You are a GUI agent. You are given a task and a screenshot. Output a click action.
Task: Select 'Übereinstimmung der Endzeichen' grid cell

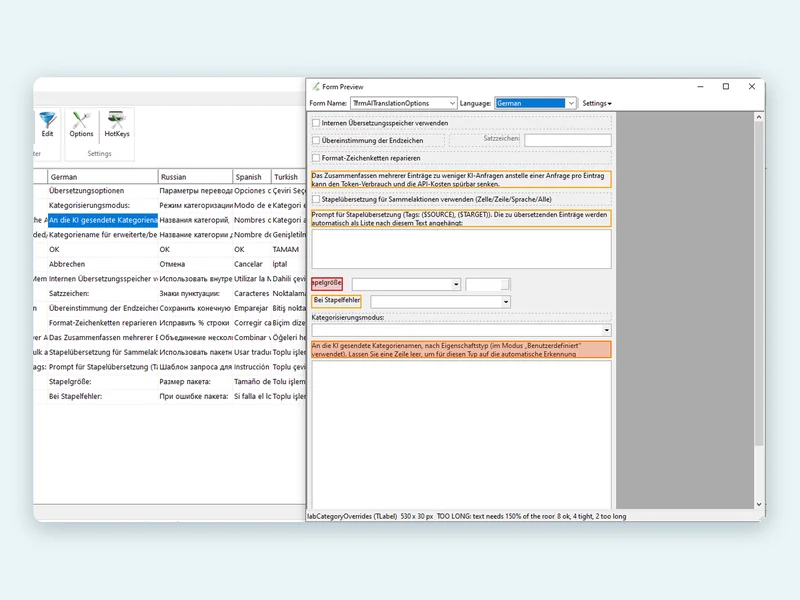pos(103,308)
